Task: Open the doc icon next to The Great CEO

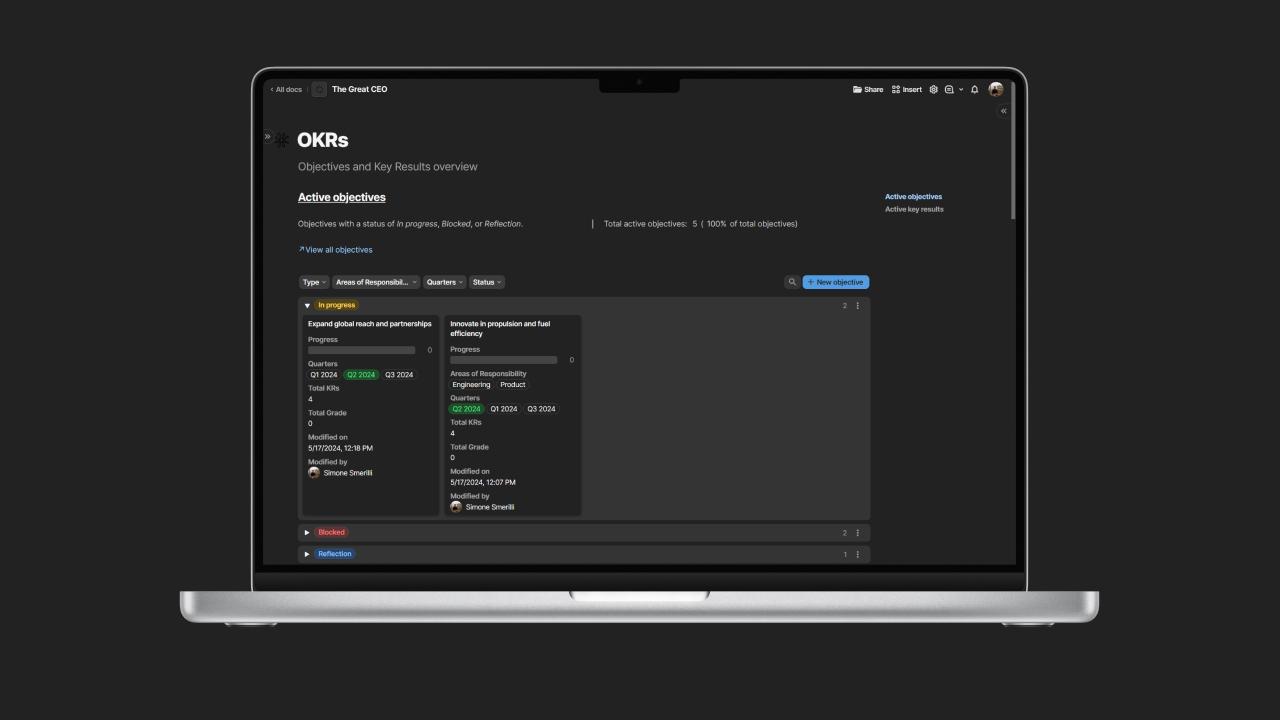Action: 319,89
